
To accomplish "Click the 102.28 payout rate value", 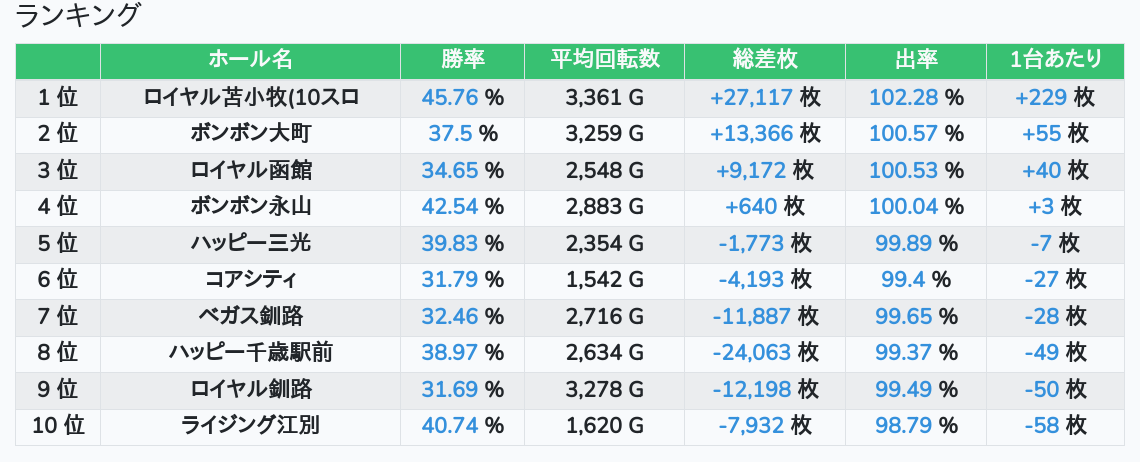I will [x=903, y=98].
